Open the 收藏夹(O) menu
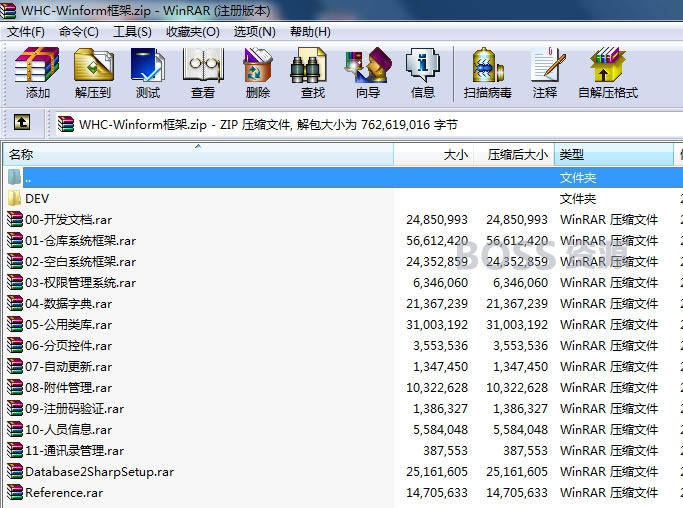 pos(193,32)
